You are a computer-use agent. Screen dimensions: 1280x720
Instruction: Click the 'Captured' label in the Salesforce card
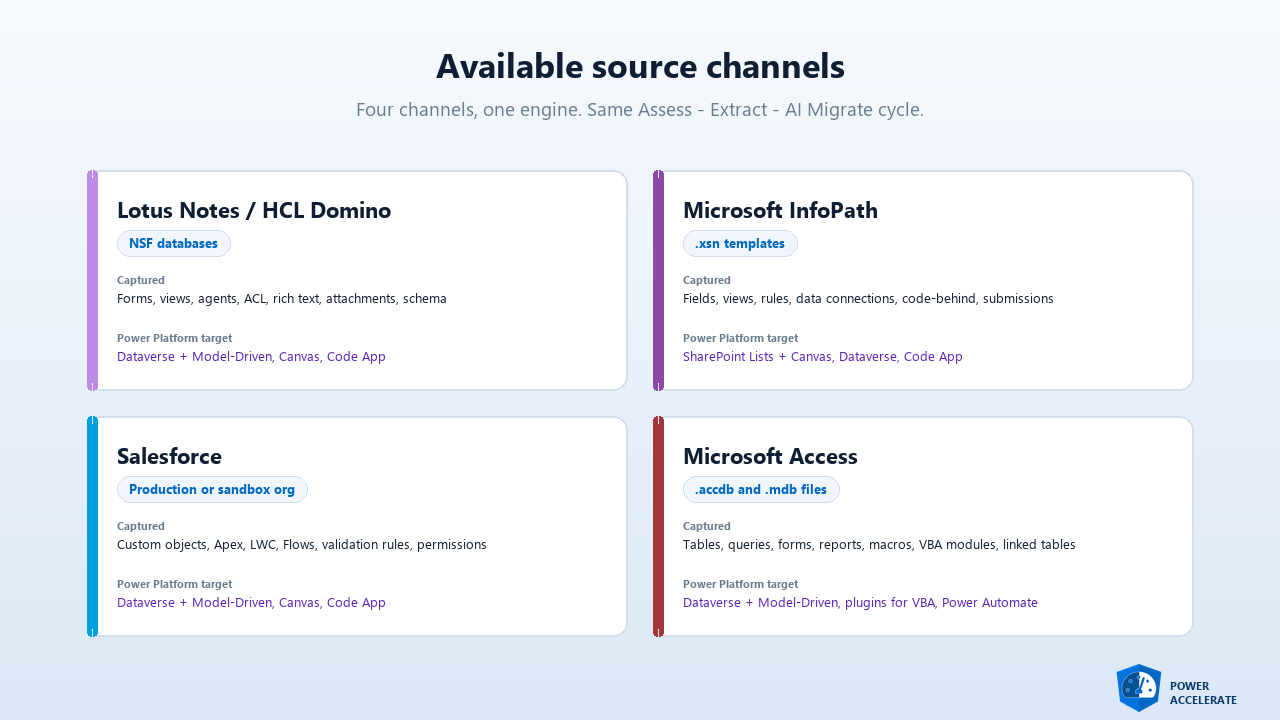coord(141,526)
